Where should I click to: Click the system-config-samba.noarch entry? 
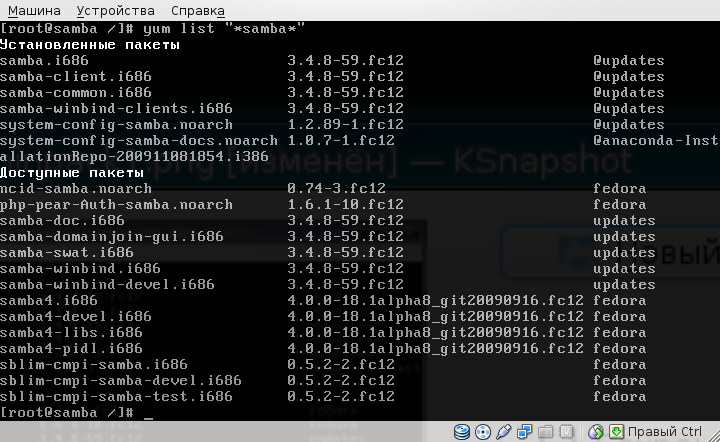[116, 125]
